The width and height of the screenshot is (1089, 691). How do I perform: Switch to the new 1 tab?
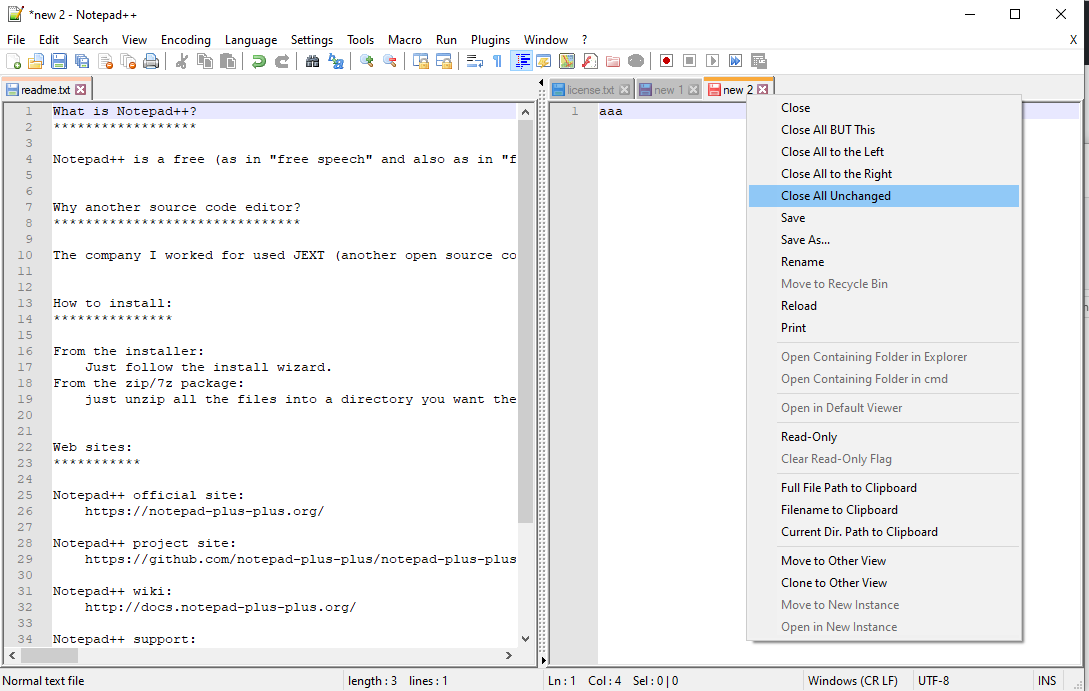tap(669, 90)
